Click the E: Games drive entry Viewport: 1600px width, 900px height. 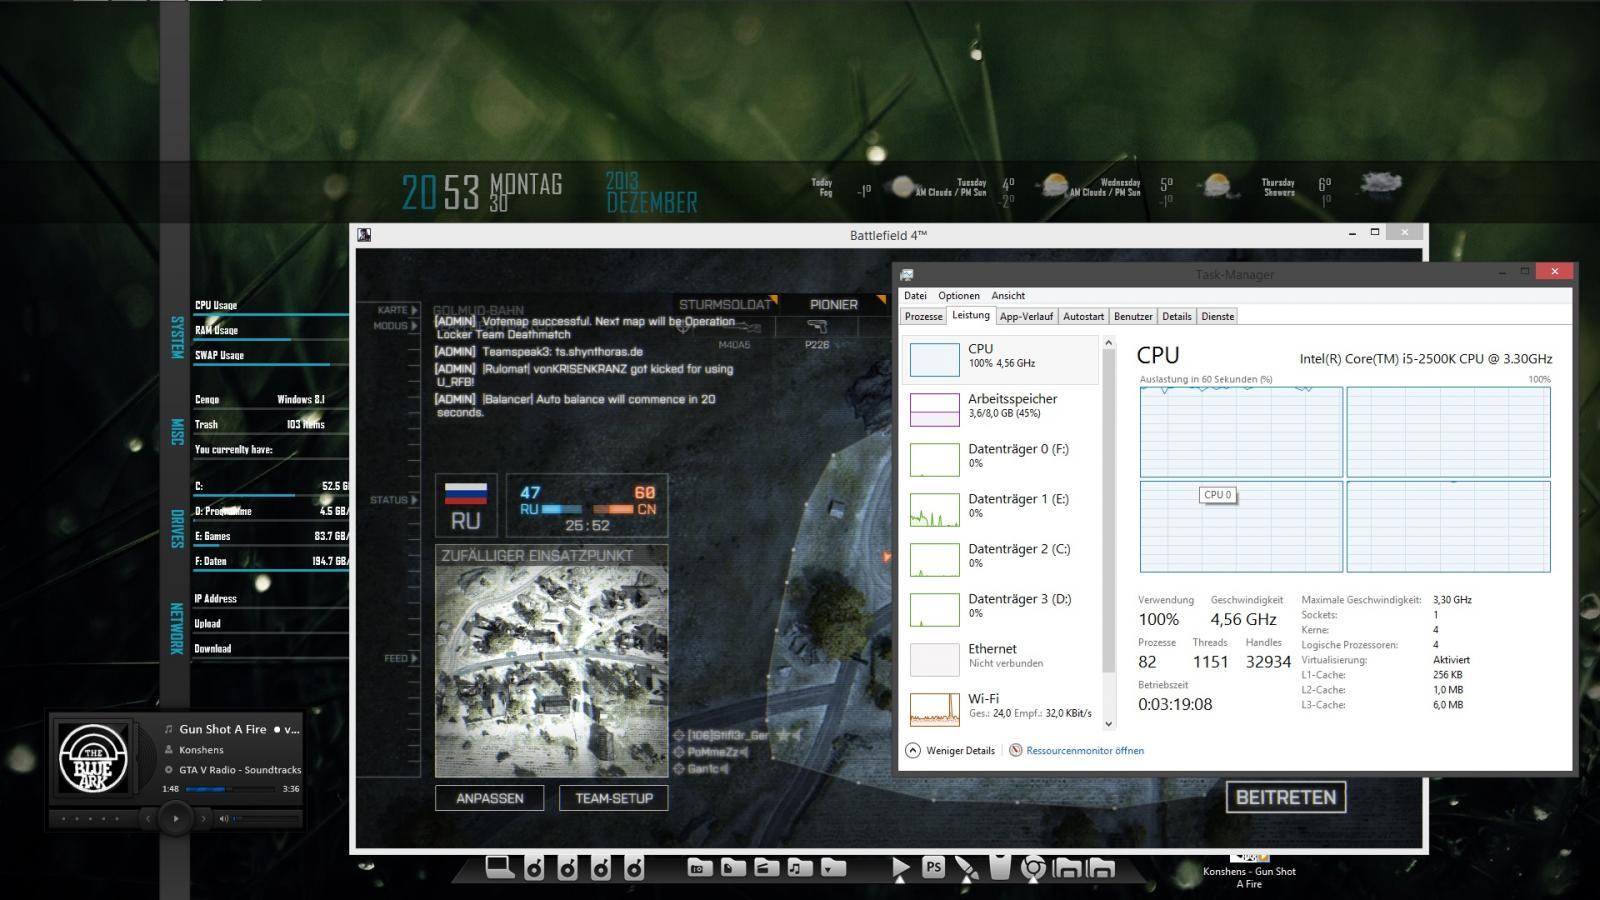coord(270,536)
